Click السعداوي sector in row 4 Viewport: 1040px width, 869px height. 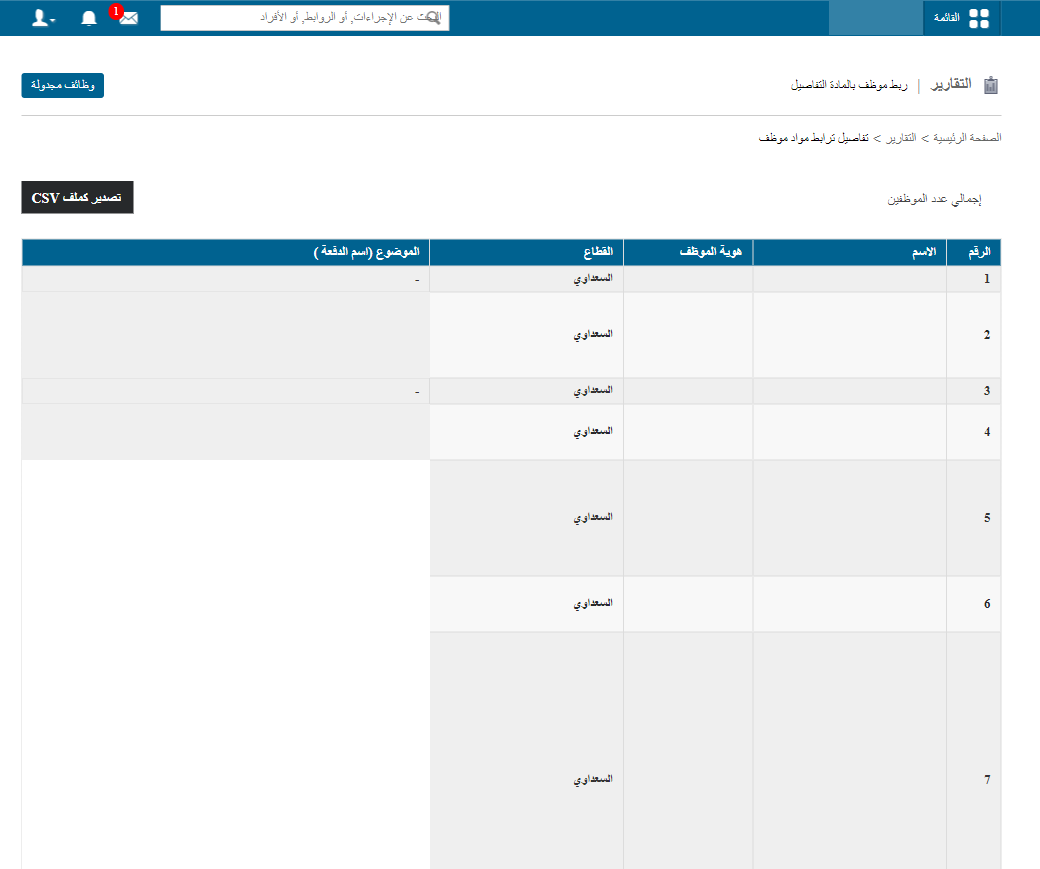pos(593,432)
